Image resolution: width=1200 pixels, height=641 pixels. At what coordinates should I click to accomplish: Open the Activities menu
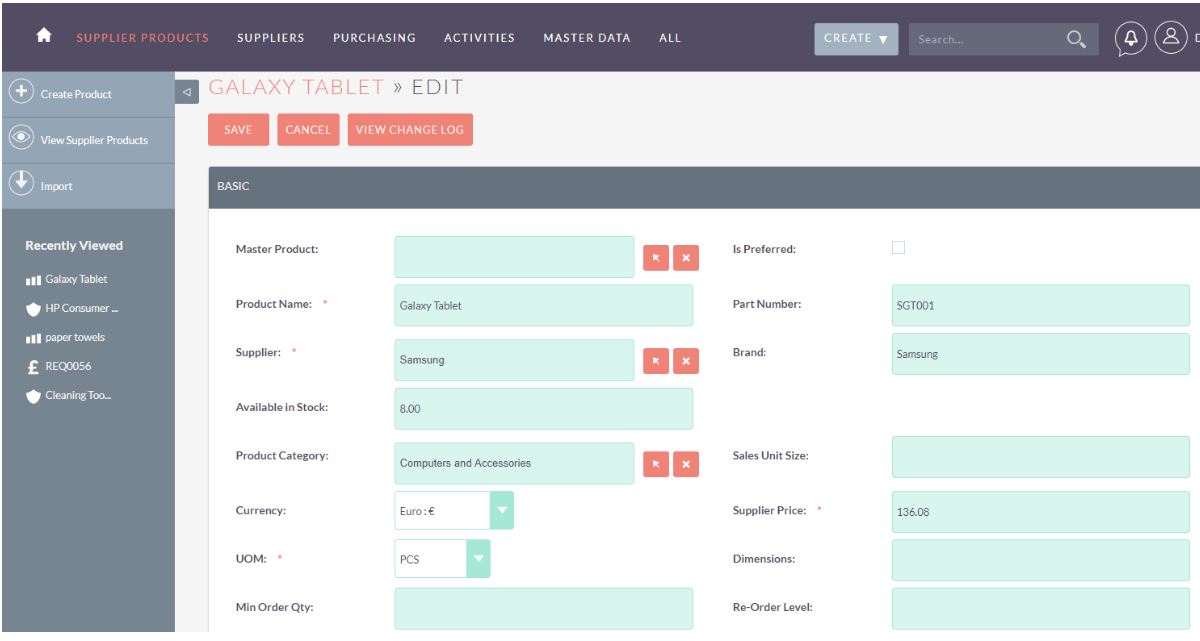(479, 38)
